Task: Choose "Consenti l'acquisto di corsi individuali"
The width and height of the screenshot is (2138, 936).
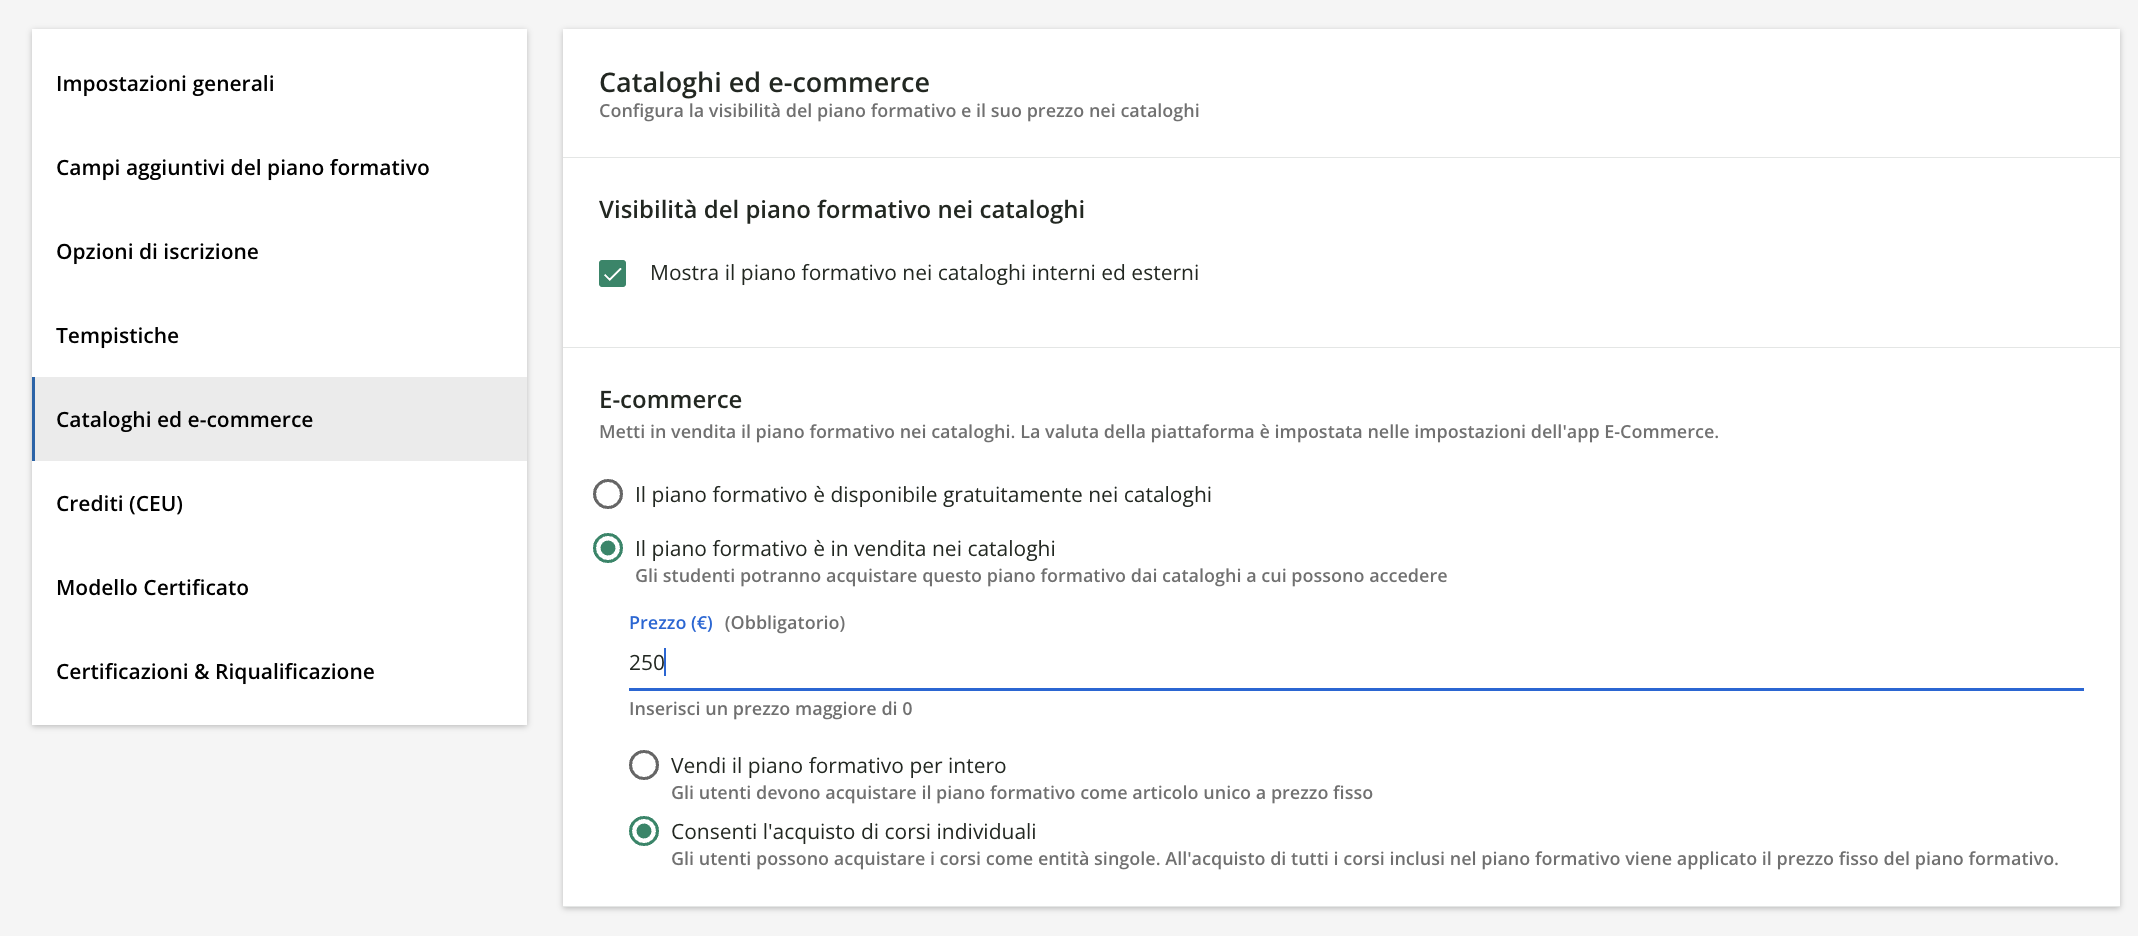Action: (x=644, y=831)
